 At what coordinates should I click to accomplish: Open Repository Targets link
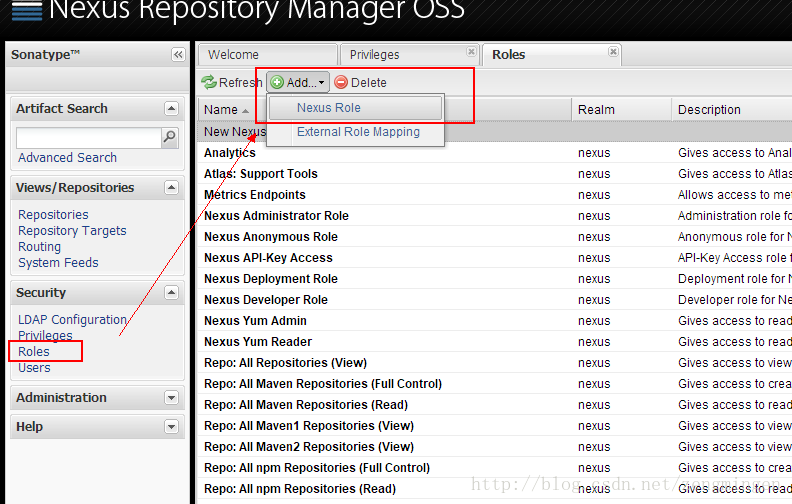72,231
